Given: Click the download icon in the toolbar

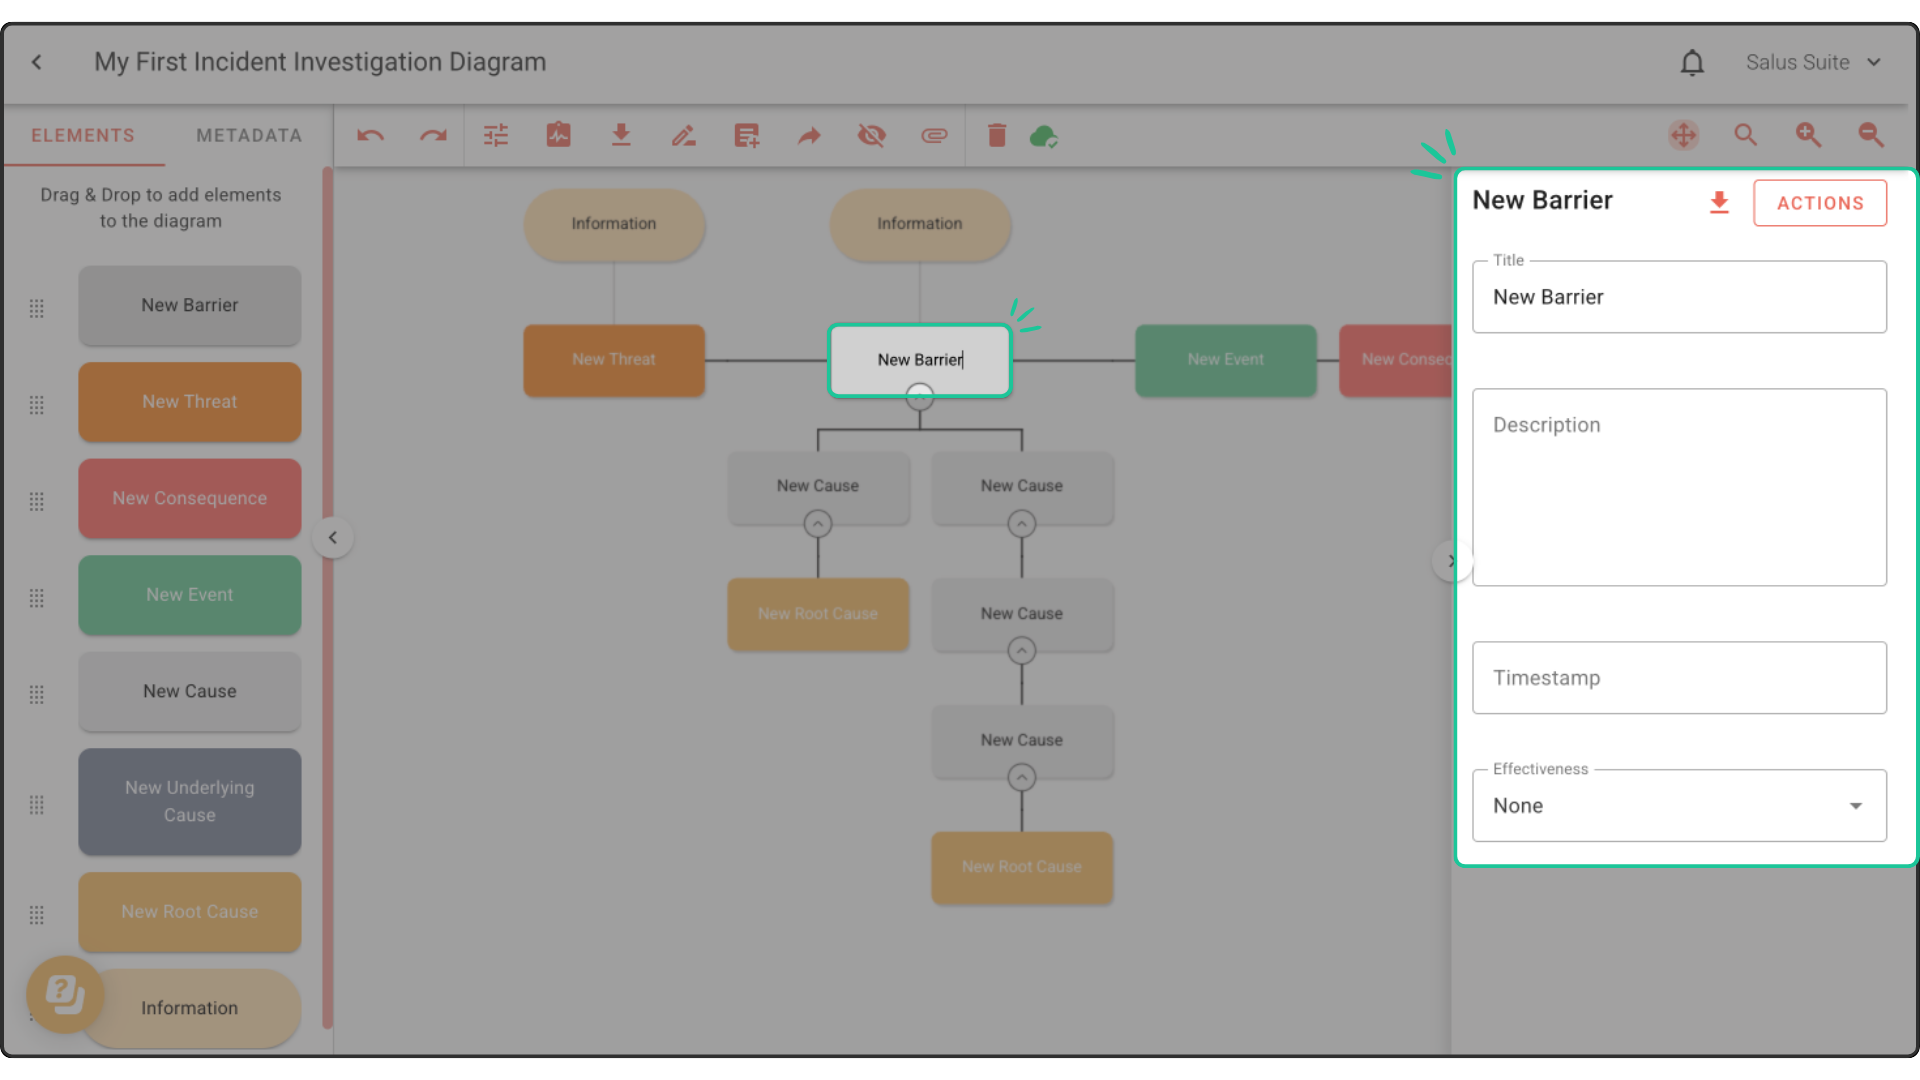Looking at the screenshot, I should pyautogui.click(x=621, y=136).
